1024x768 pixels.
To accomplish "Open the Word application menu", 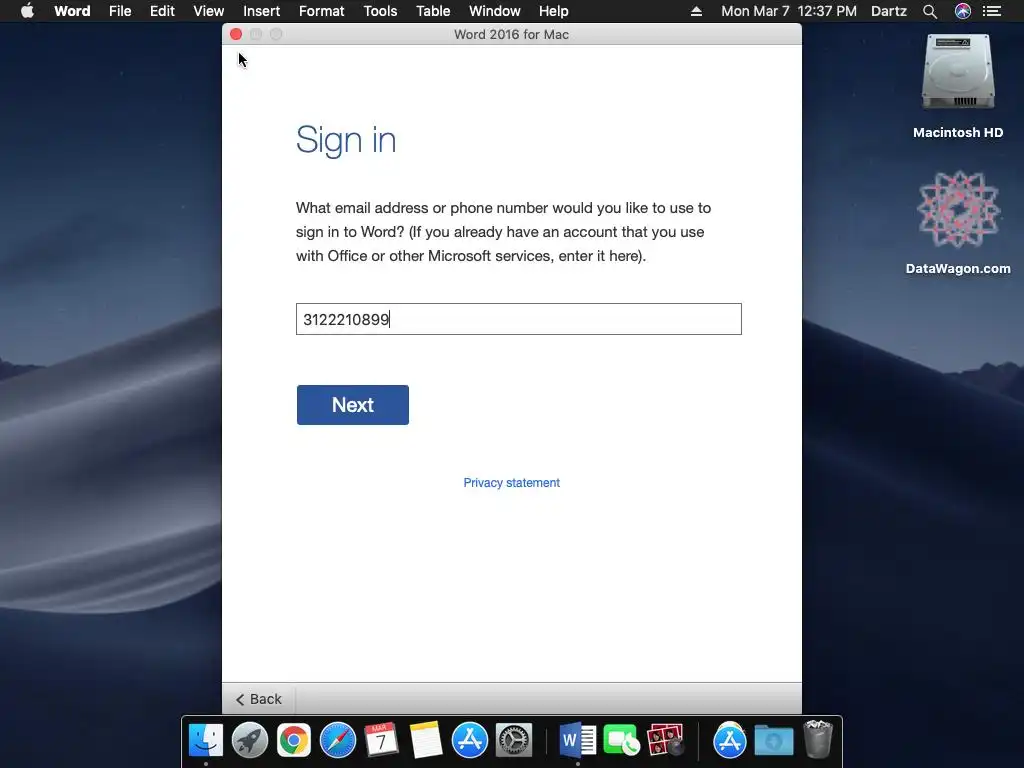I will pos(72,11).
